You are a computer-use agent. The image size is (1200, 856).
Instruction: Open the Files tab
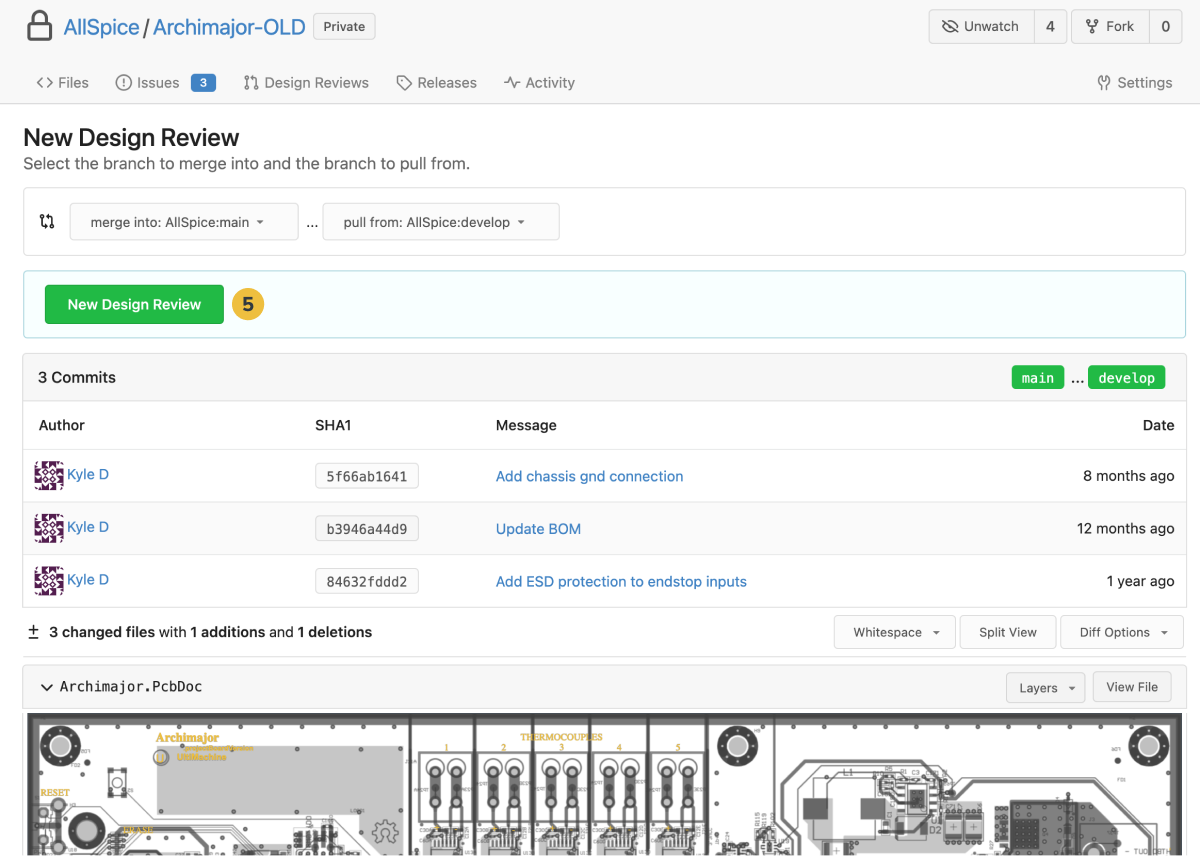tap(62, 83)
